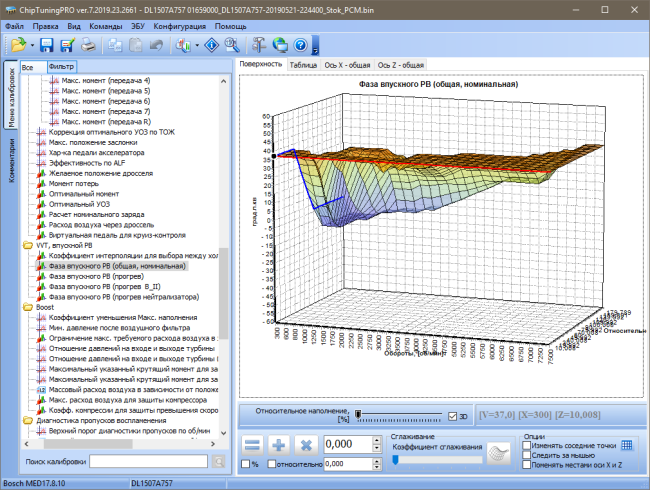
Task: Toggle the 3D checkbox
Action: (x=453, y=417)
